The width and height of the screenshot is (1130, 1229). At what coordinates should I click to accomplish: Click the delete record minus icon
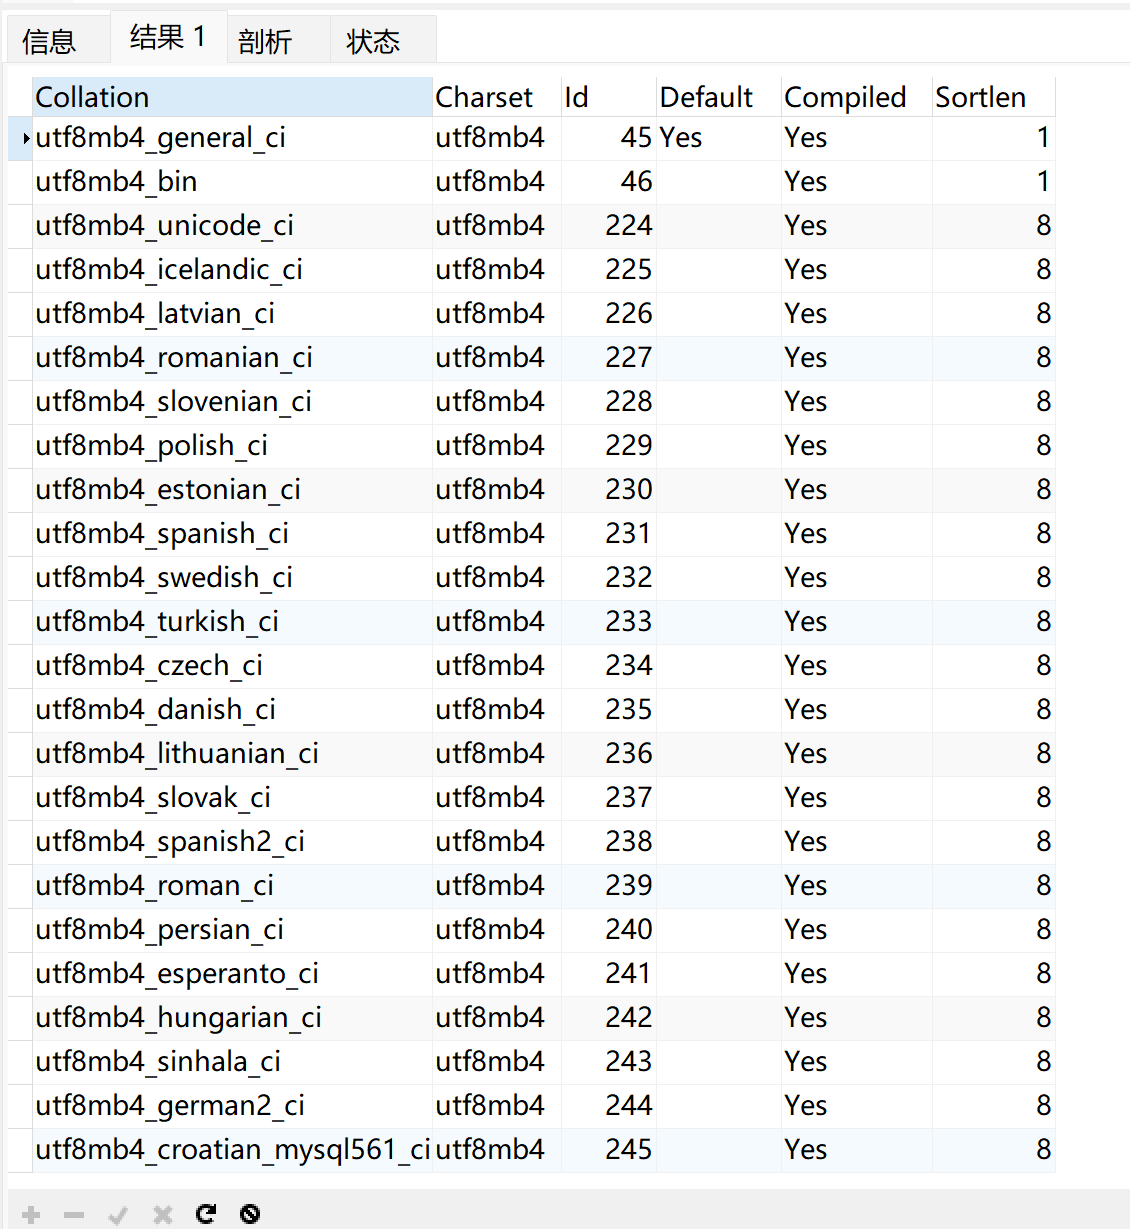click(74, 1215)
